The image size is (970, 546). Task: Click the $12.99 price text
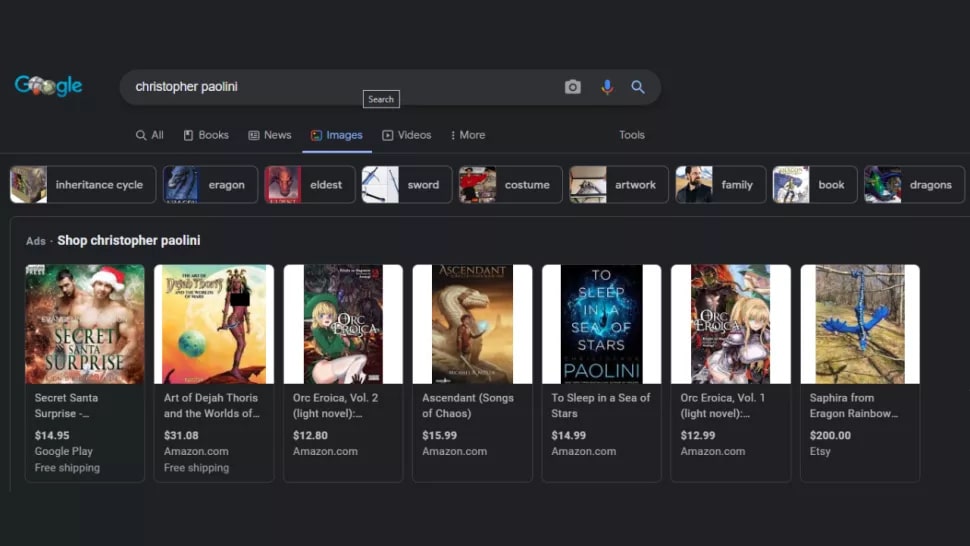click(x=698, y=435)
